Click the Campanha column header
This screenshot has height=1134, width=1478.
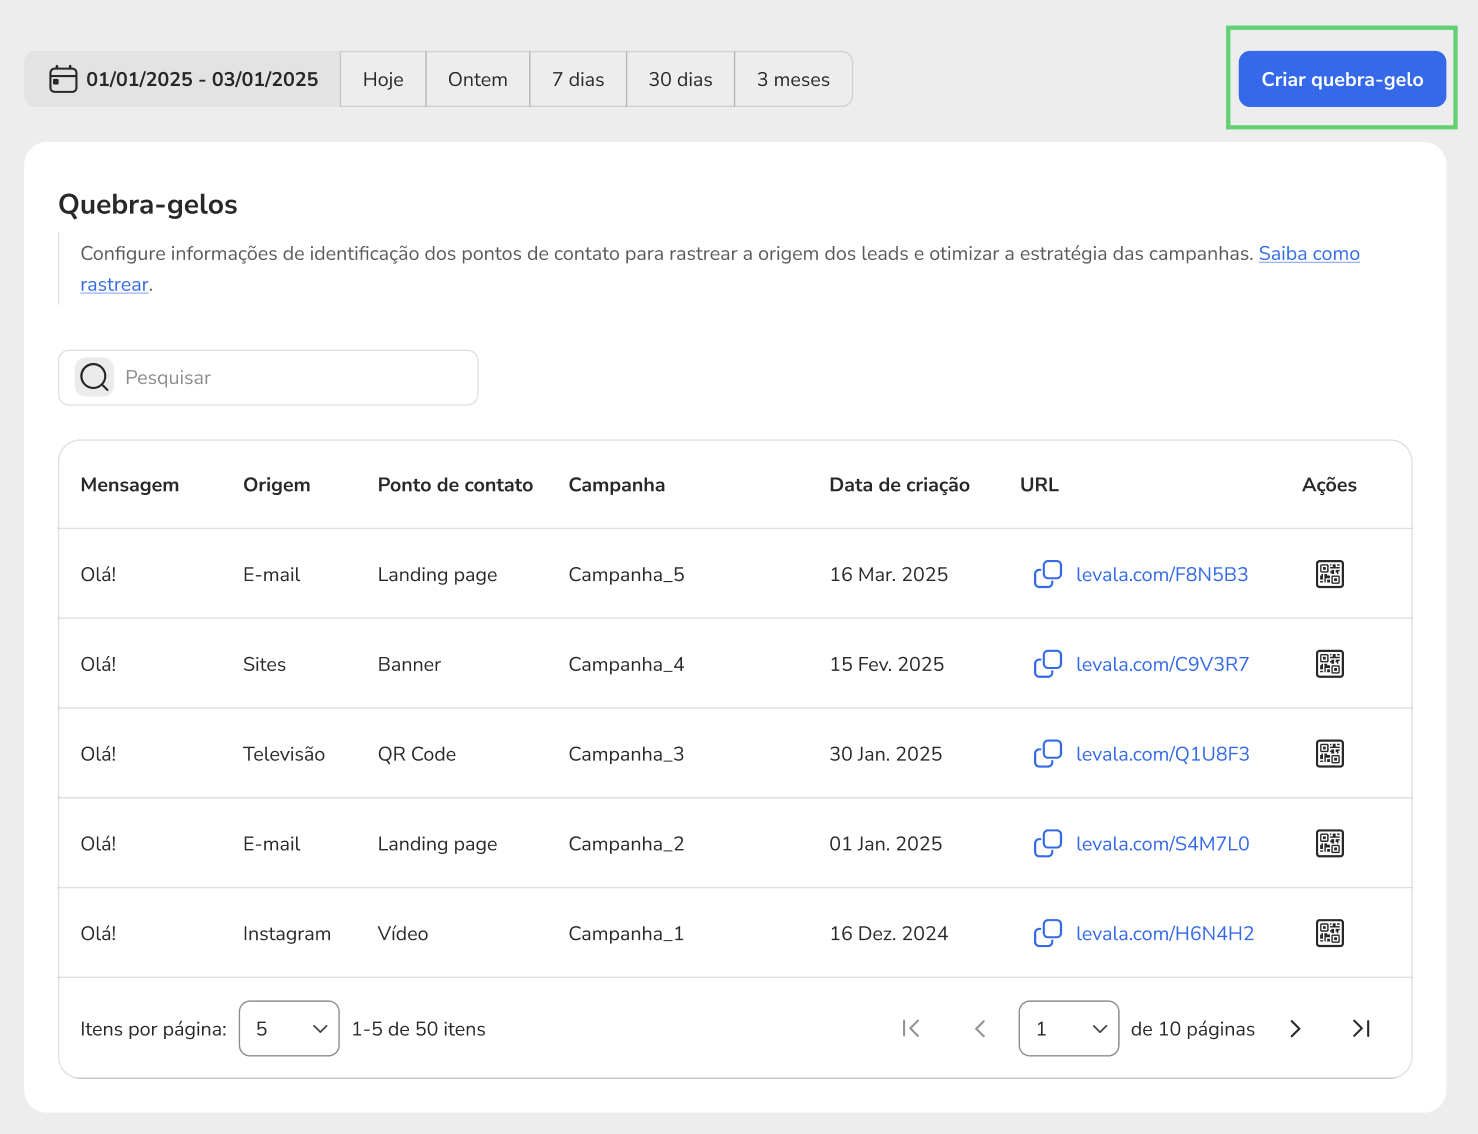(x=617, y=485)
